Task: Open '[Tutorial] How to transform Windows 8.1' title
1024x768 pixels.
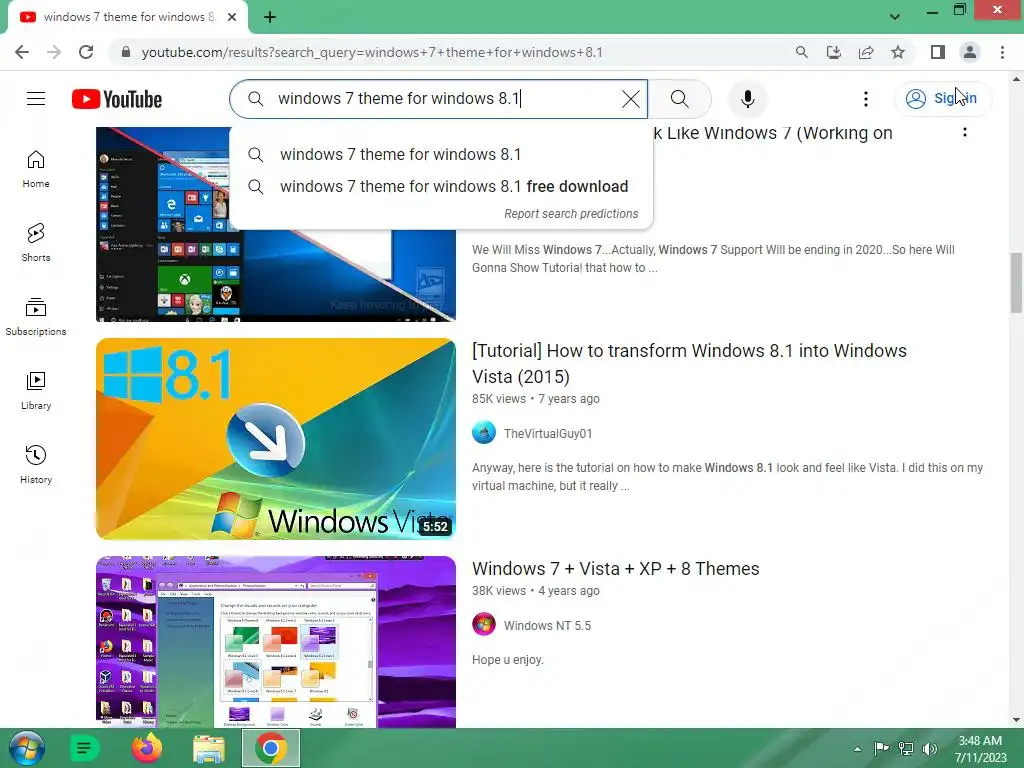Action: click(x=689, y=364)
